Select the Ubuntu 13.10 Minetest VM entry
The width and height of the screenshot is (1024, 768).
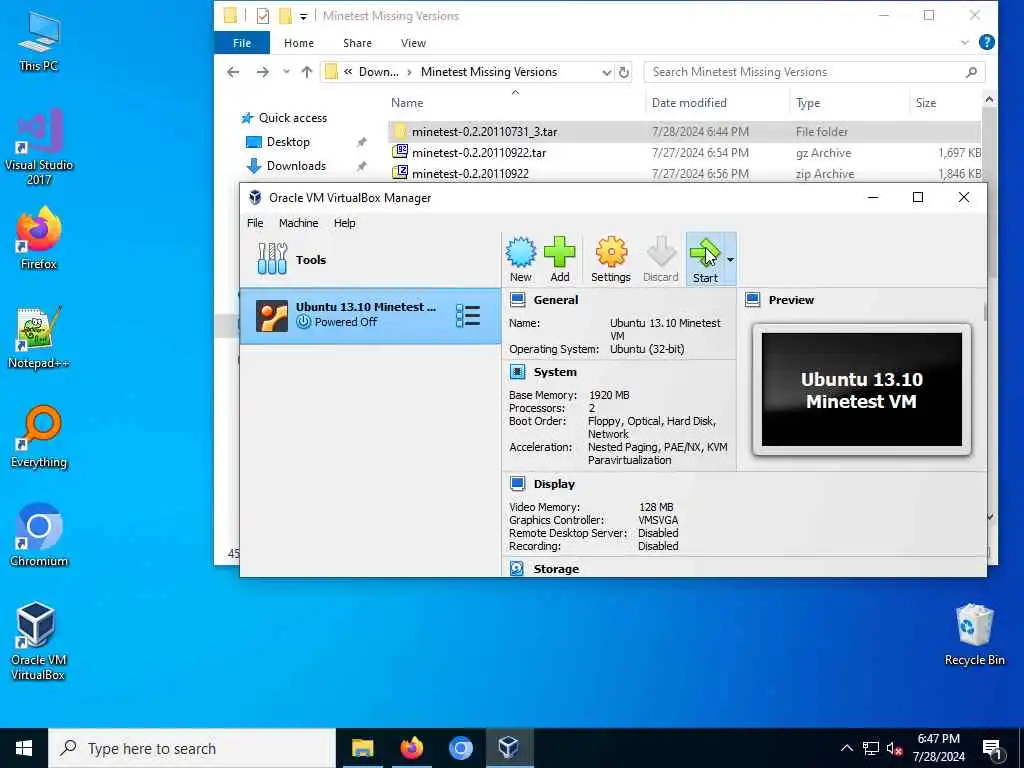tap(370, 315)
